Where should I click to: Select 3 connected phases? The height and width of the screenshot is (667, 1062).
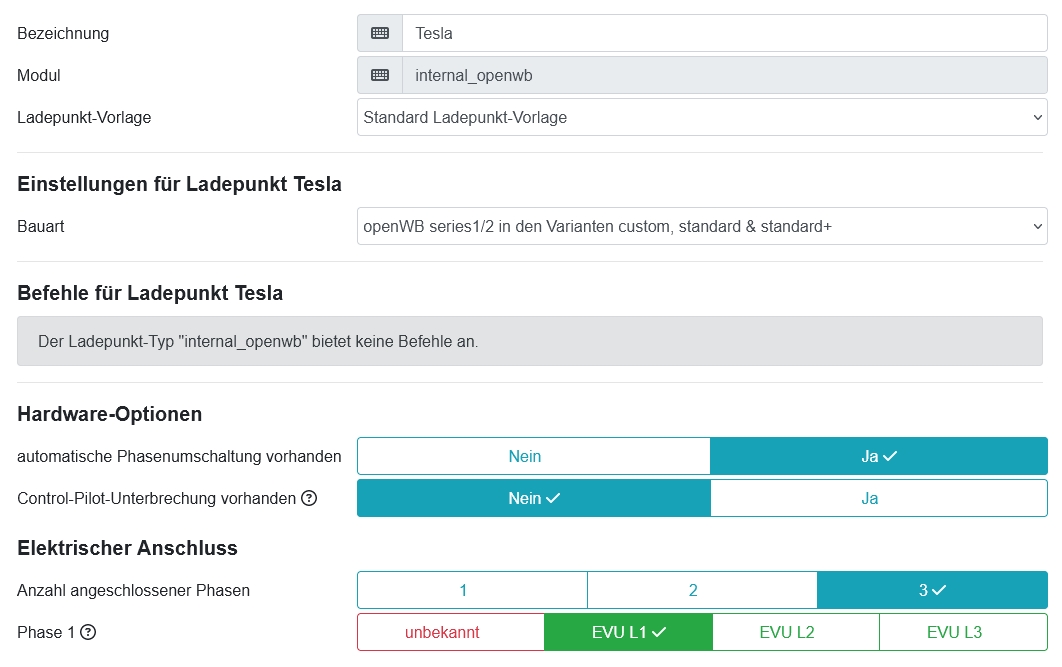coord(932,590)
